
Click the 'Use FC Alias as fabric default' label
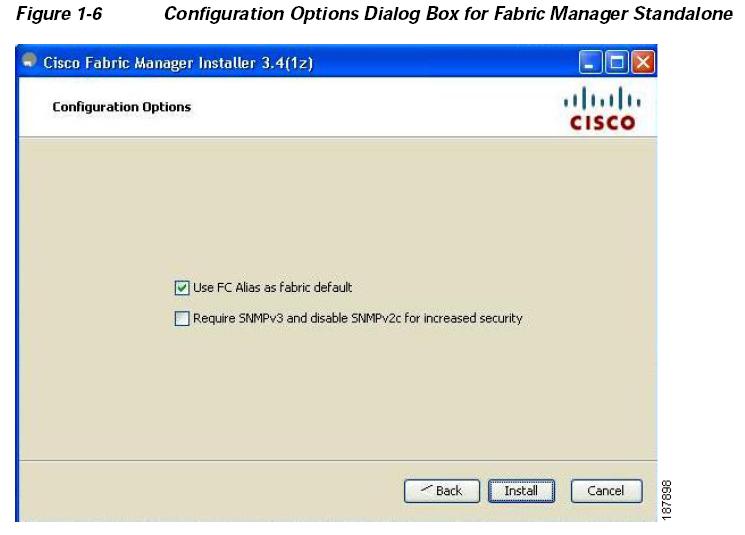272,287
